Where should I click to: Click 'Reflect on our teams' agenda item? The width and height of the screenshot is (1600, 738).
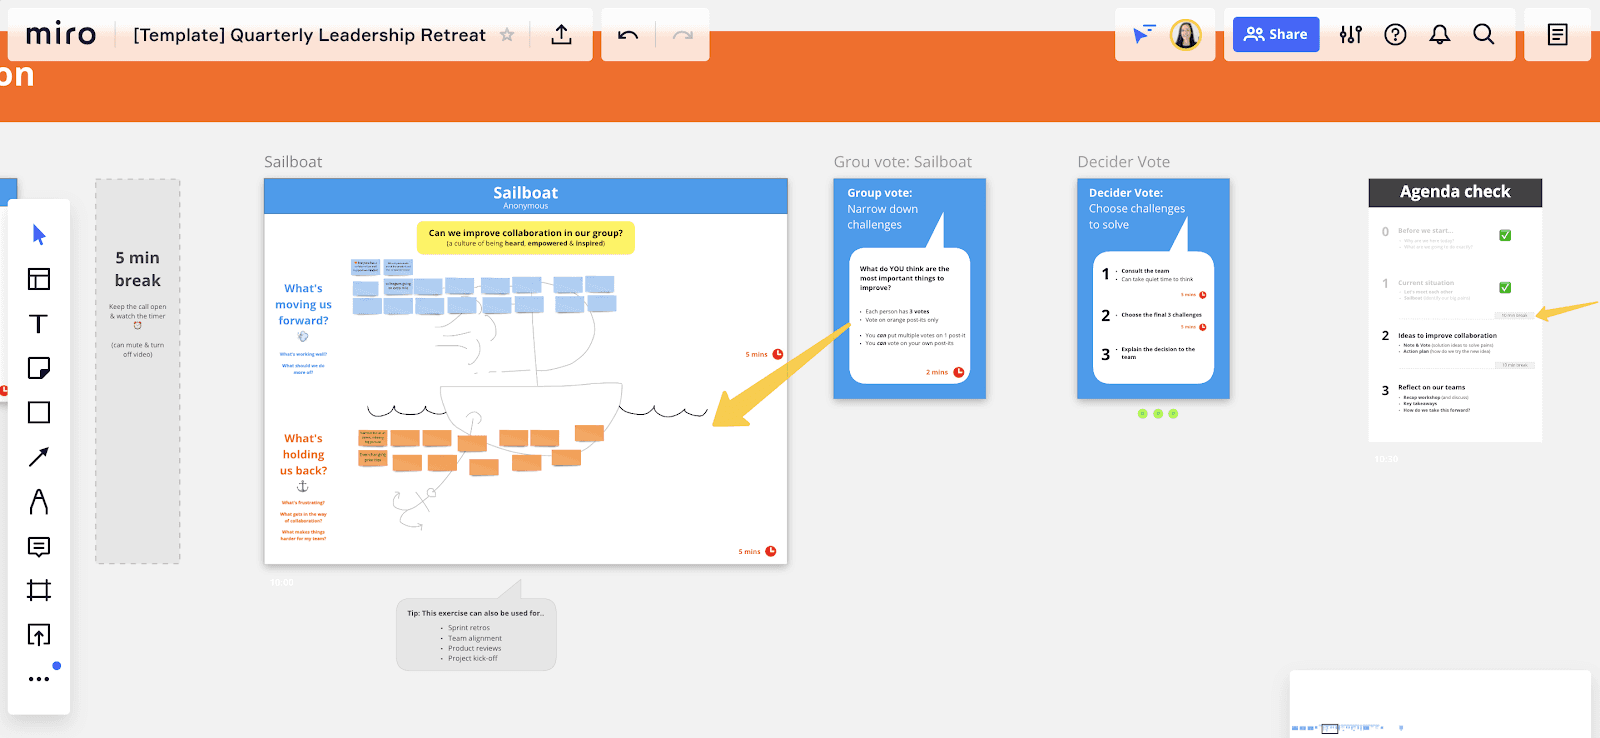pos(1431,388)
